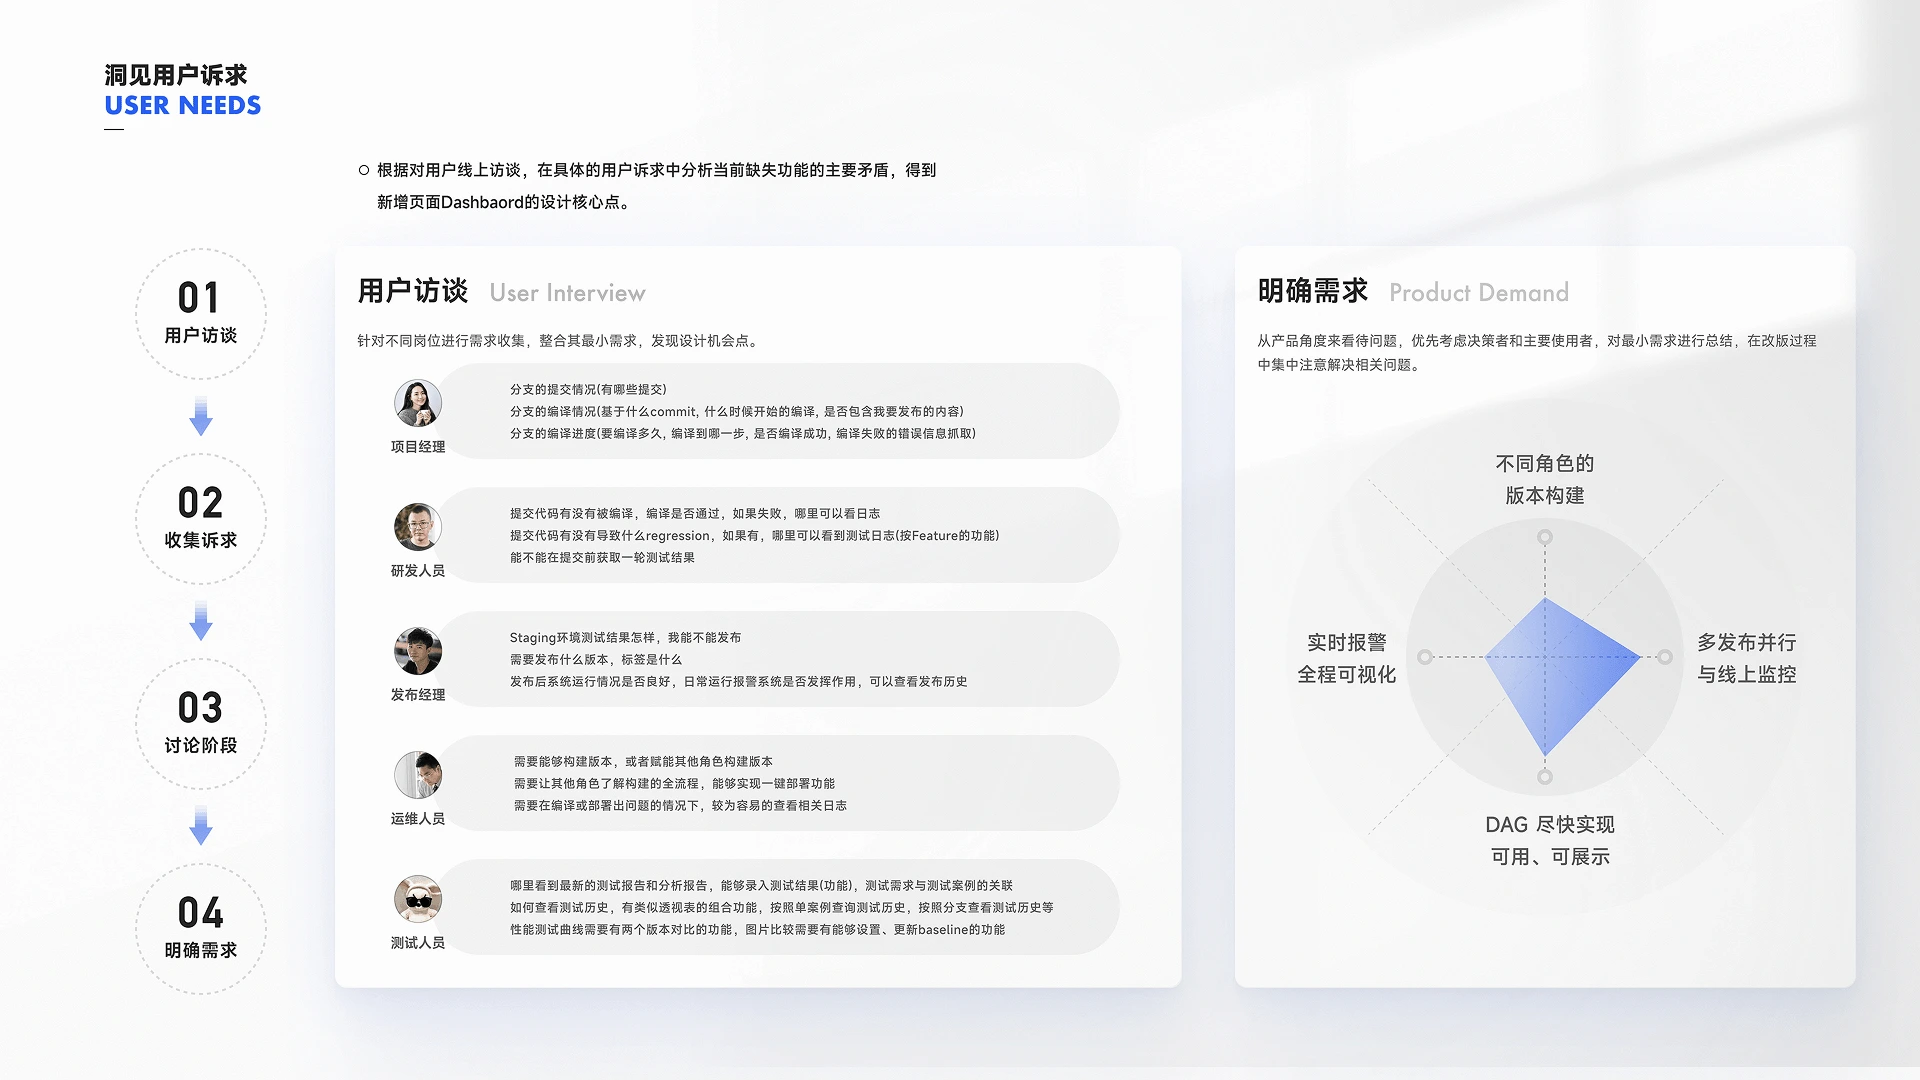Click the line mentioning regression

754,536
